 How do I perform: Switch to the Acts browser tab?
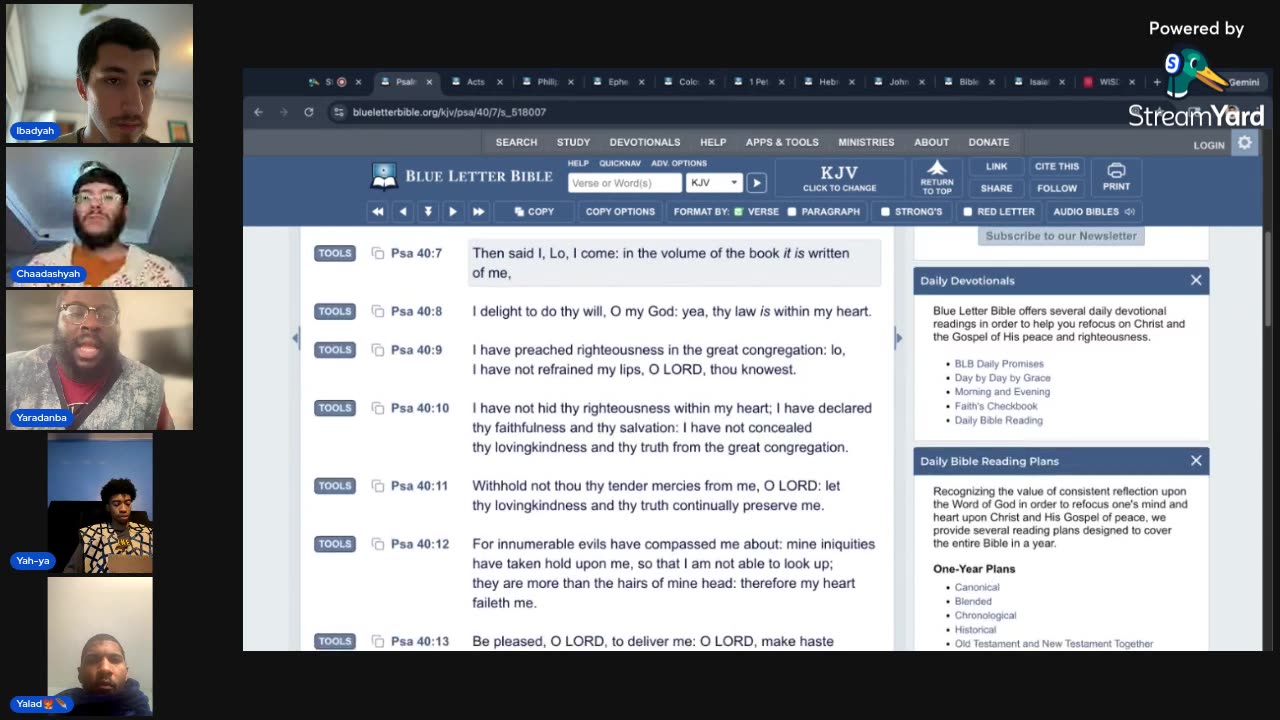[x=474, y=82]
